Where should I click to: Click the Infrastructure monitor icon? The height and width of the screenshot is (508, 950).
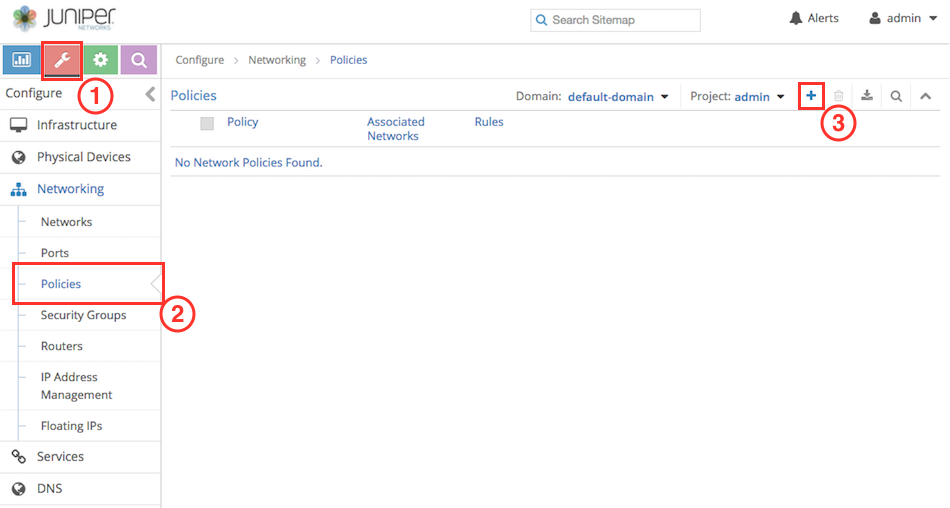[18, 125]
